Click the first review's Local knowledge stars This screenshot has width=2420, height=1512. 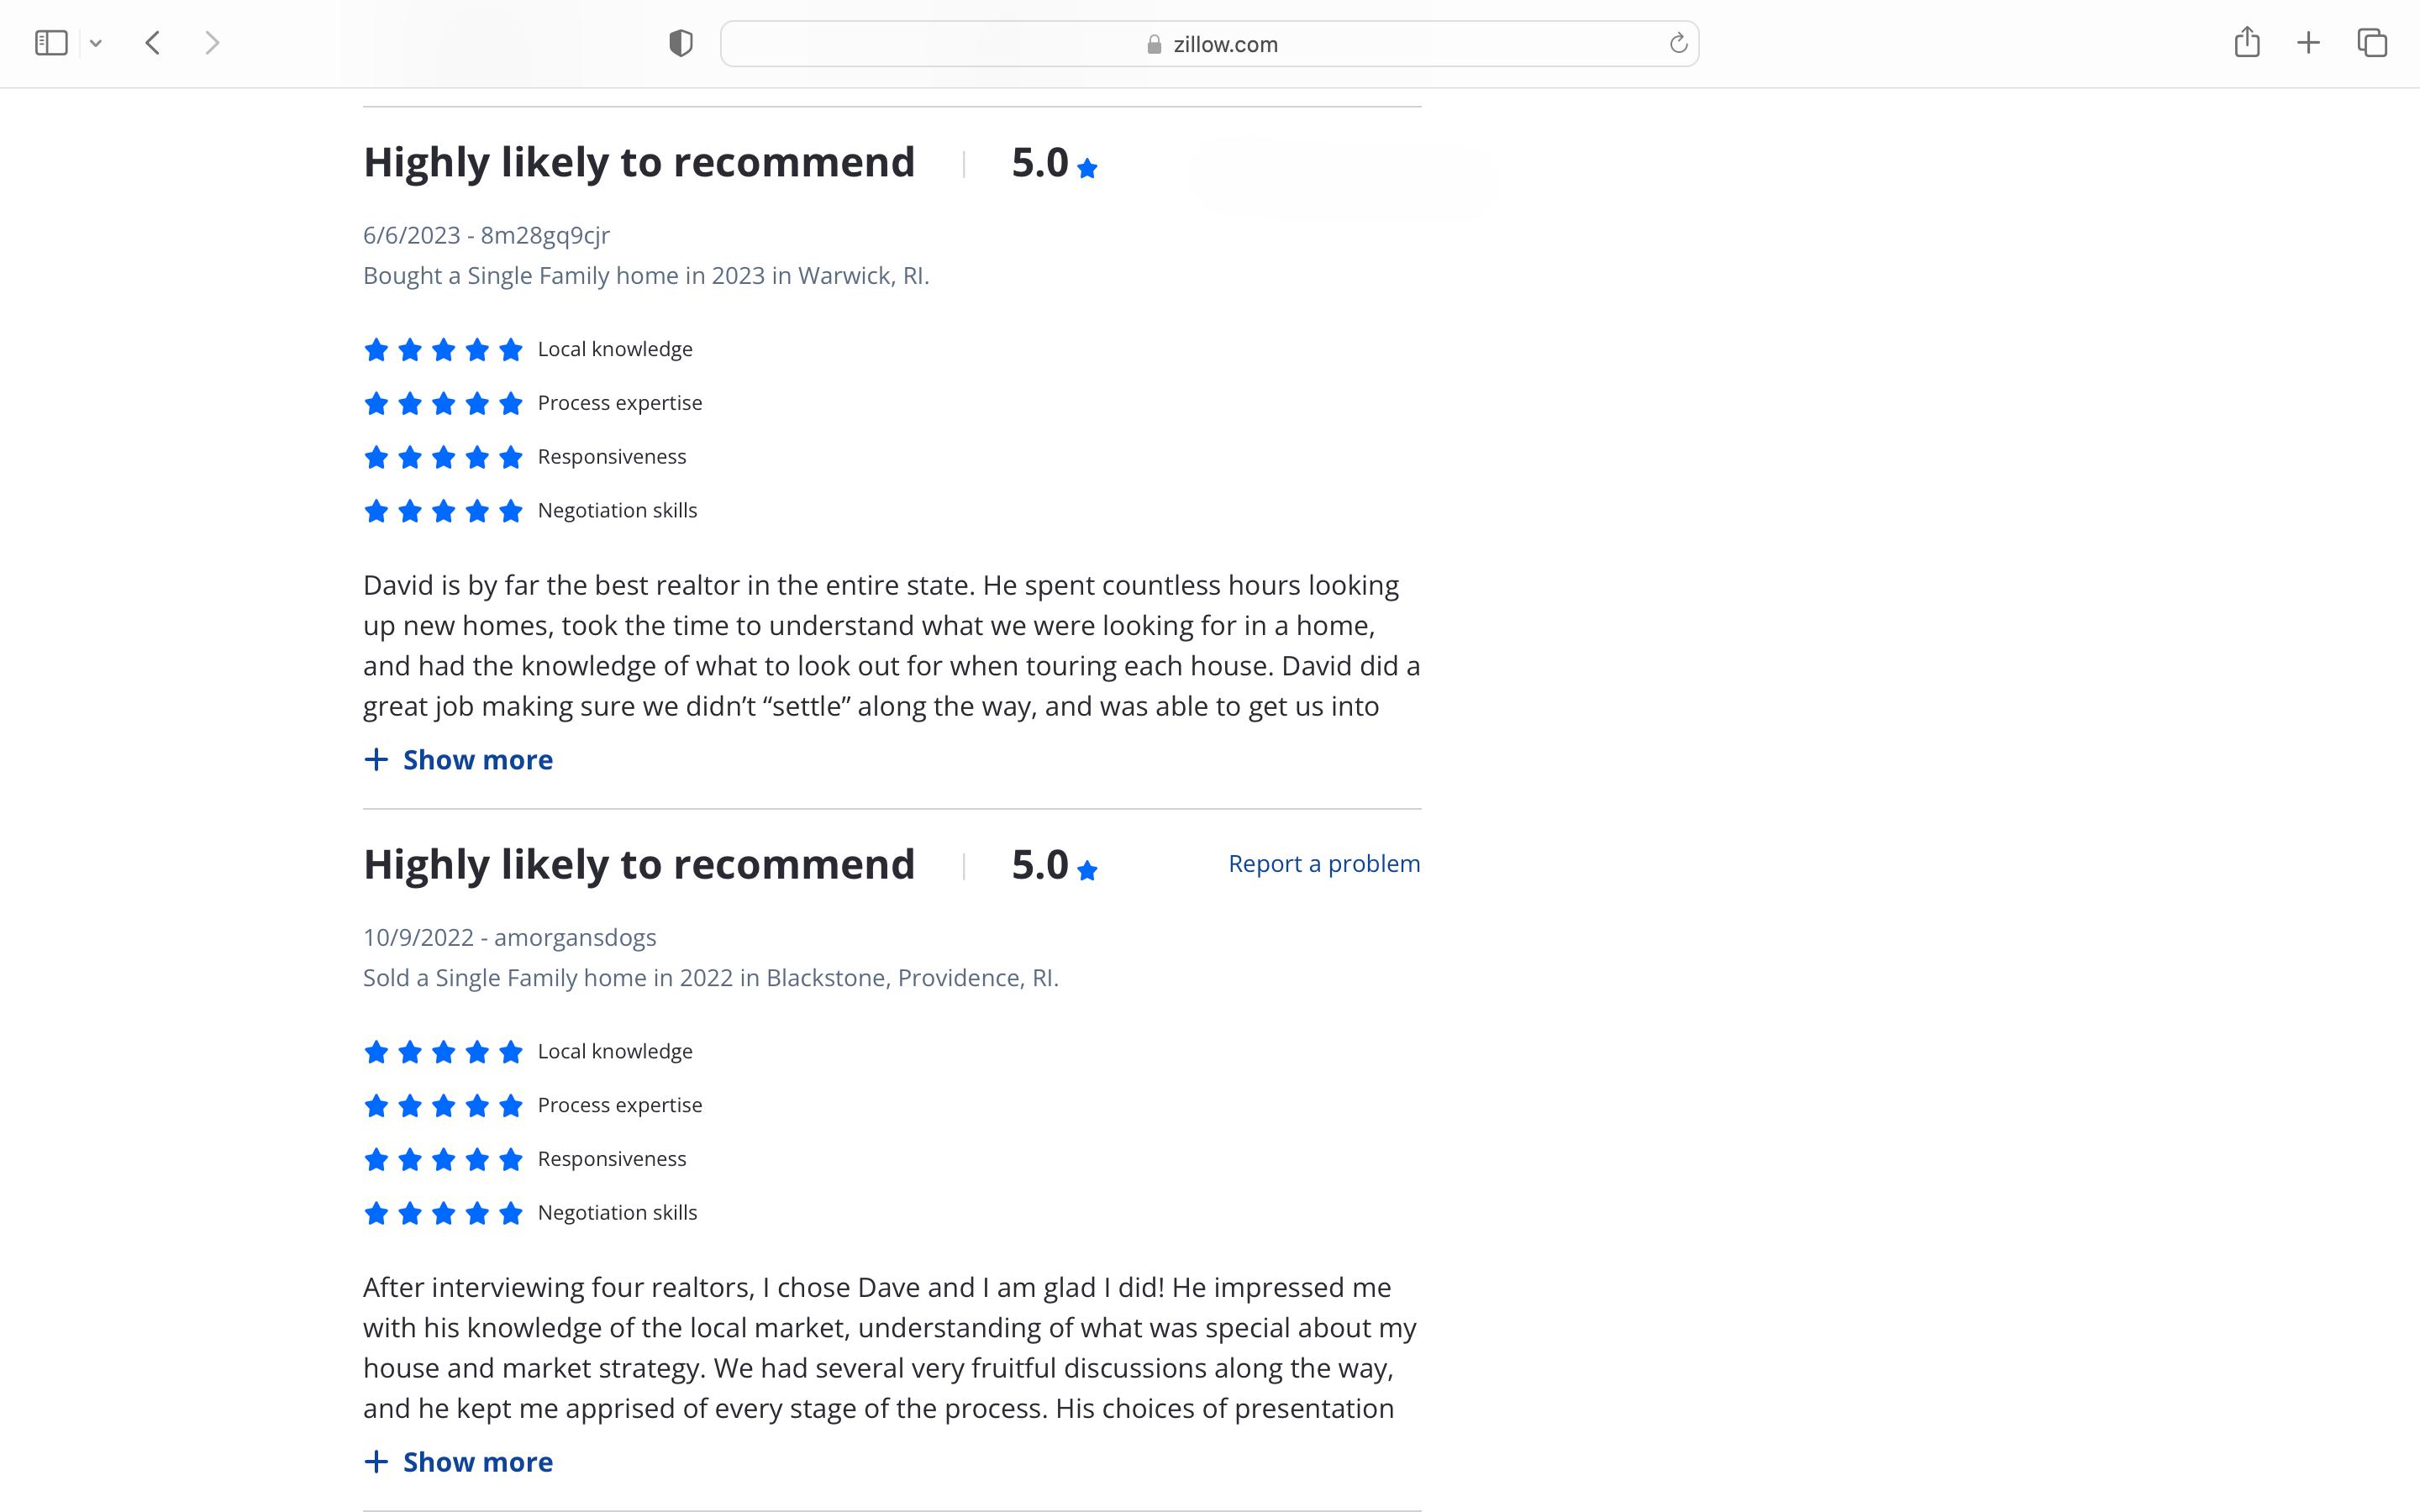coord(443,349)
